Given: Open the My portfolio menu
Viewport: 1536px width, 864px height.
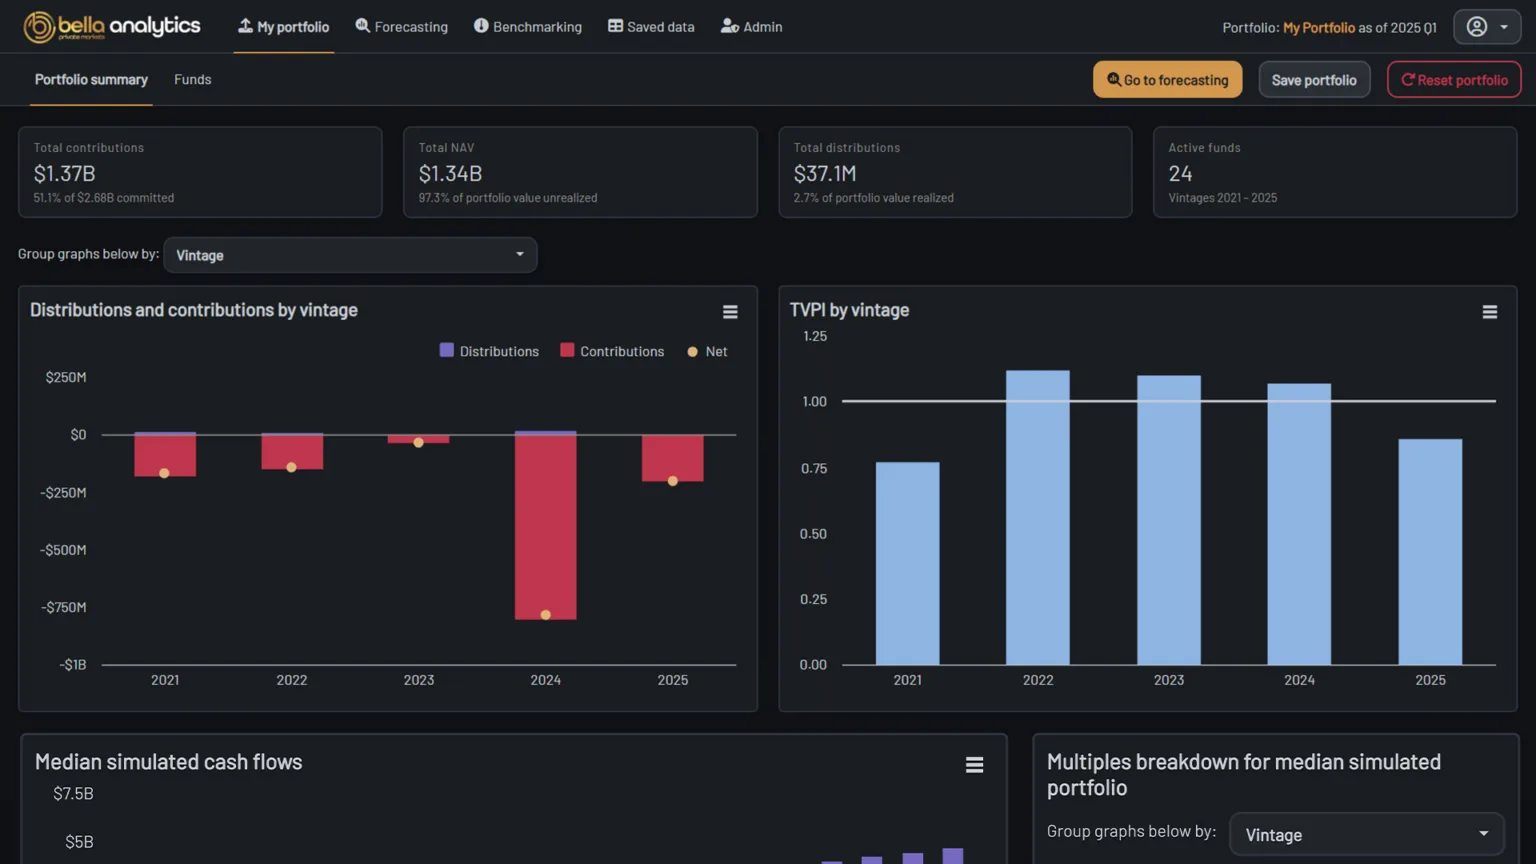Looking at the screenshot, I should pos(284,27).
